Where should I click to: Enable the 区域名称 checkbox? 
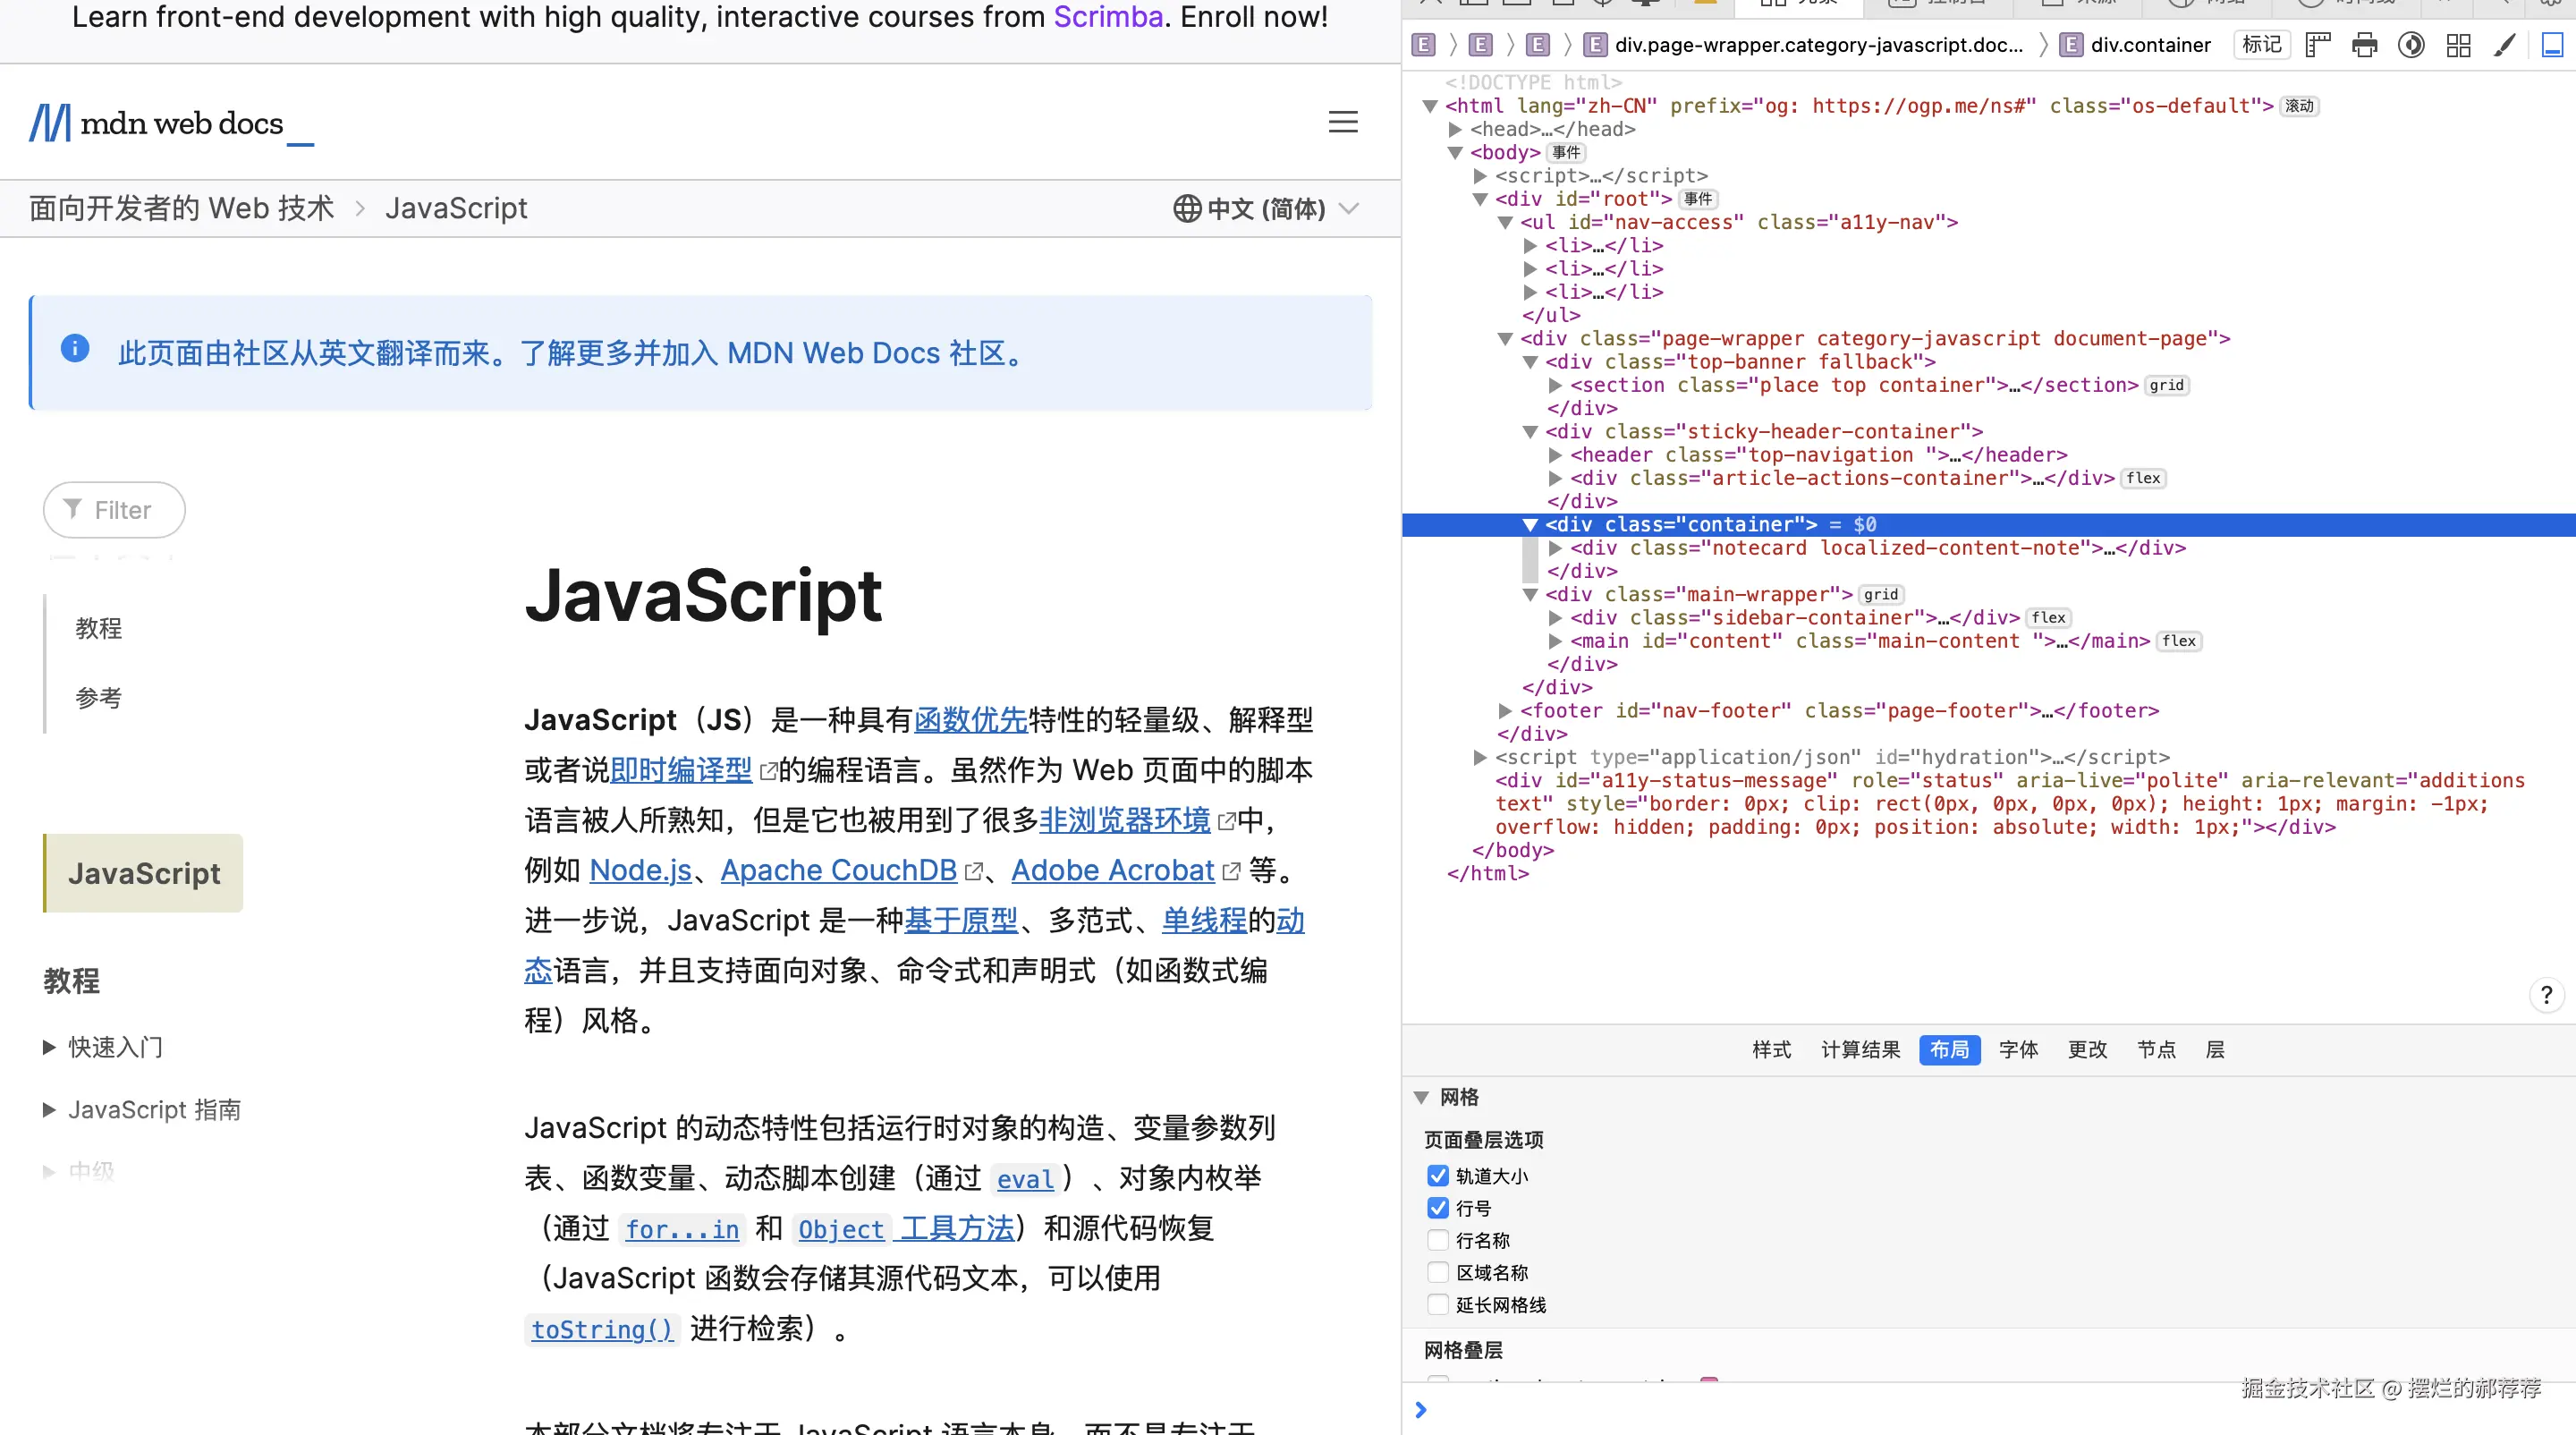(1438, 1272)
